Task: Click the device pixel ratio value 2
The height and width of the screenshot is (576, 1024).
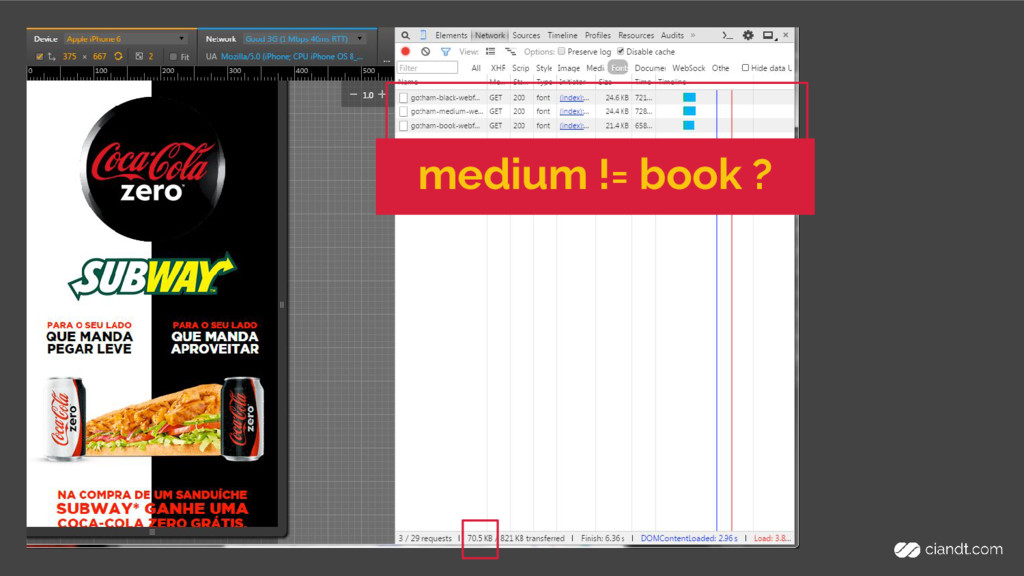Action: tap(151, 57)
